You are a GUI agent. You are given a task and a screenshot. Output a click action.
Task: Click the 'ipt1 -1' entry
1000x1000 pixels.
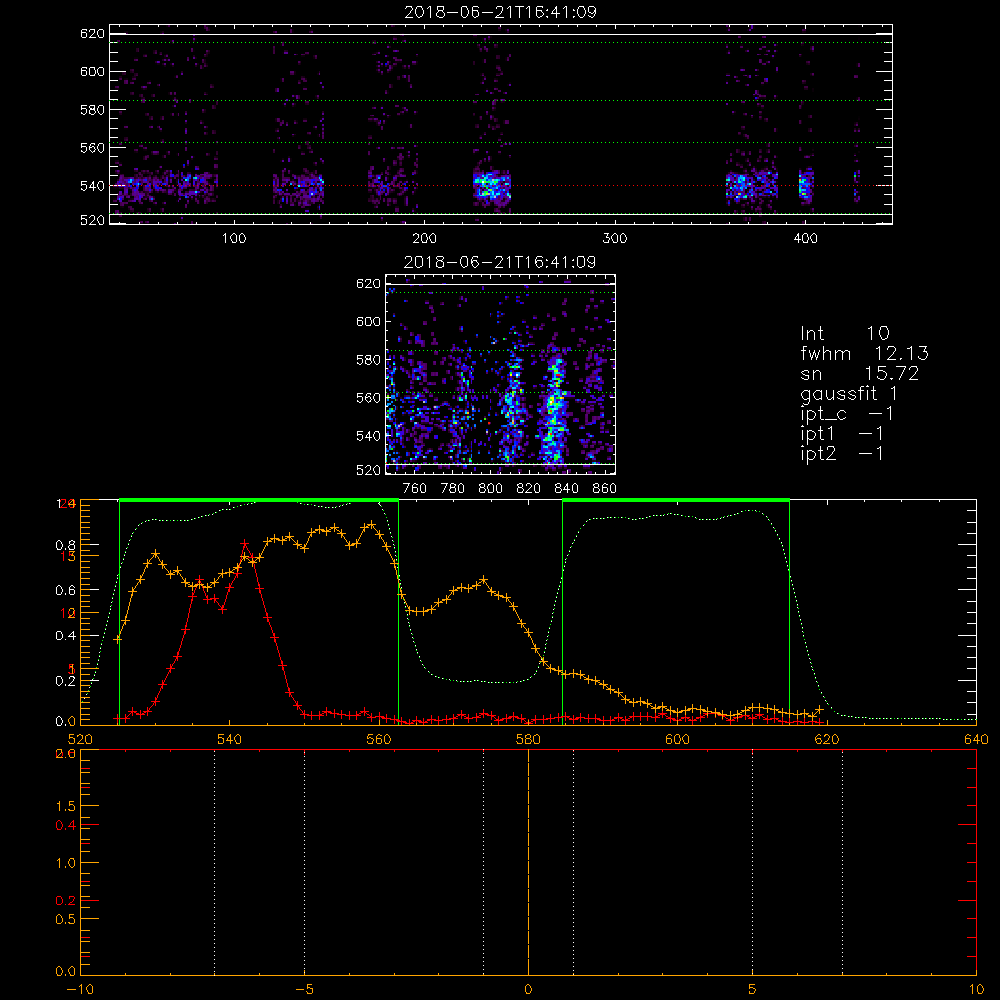(842, 434)
